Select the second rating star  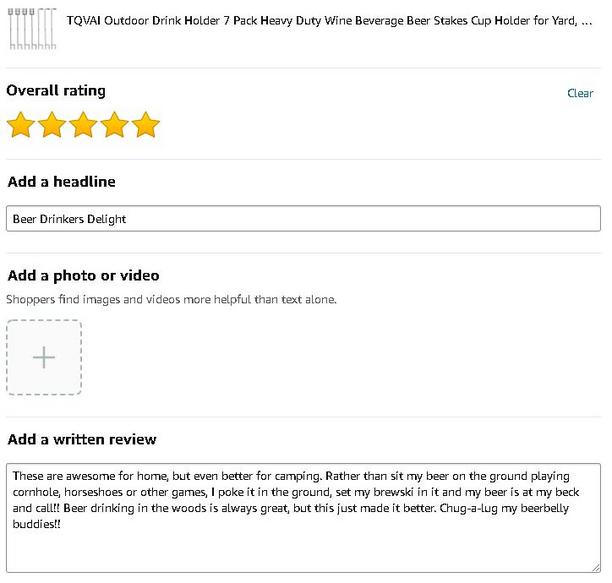click(x=52, y=125)
